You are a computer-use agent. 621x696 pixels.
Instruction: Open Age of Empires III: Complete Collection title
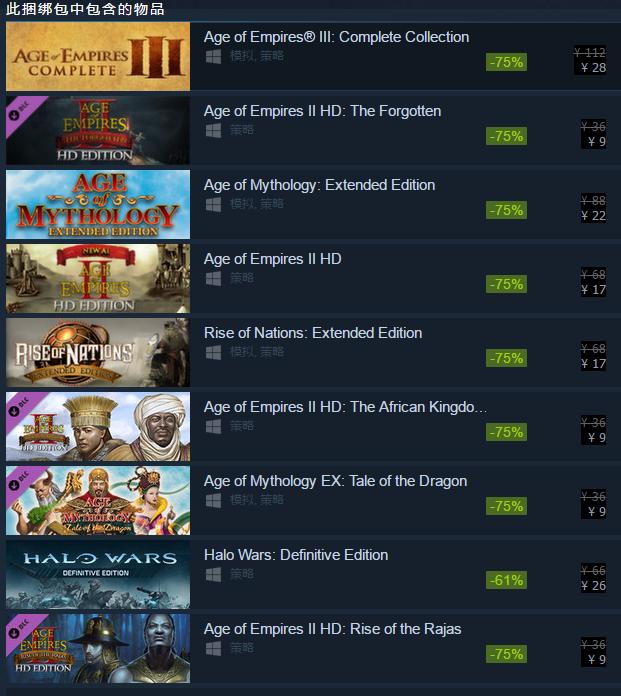[x=336, y=37]
